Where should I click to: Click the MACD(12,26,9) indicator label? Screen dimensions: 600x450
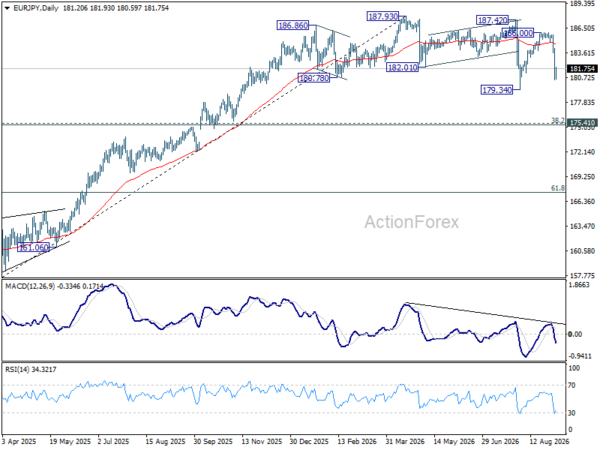(x=29, y=286)
